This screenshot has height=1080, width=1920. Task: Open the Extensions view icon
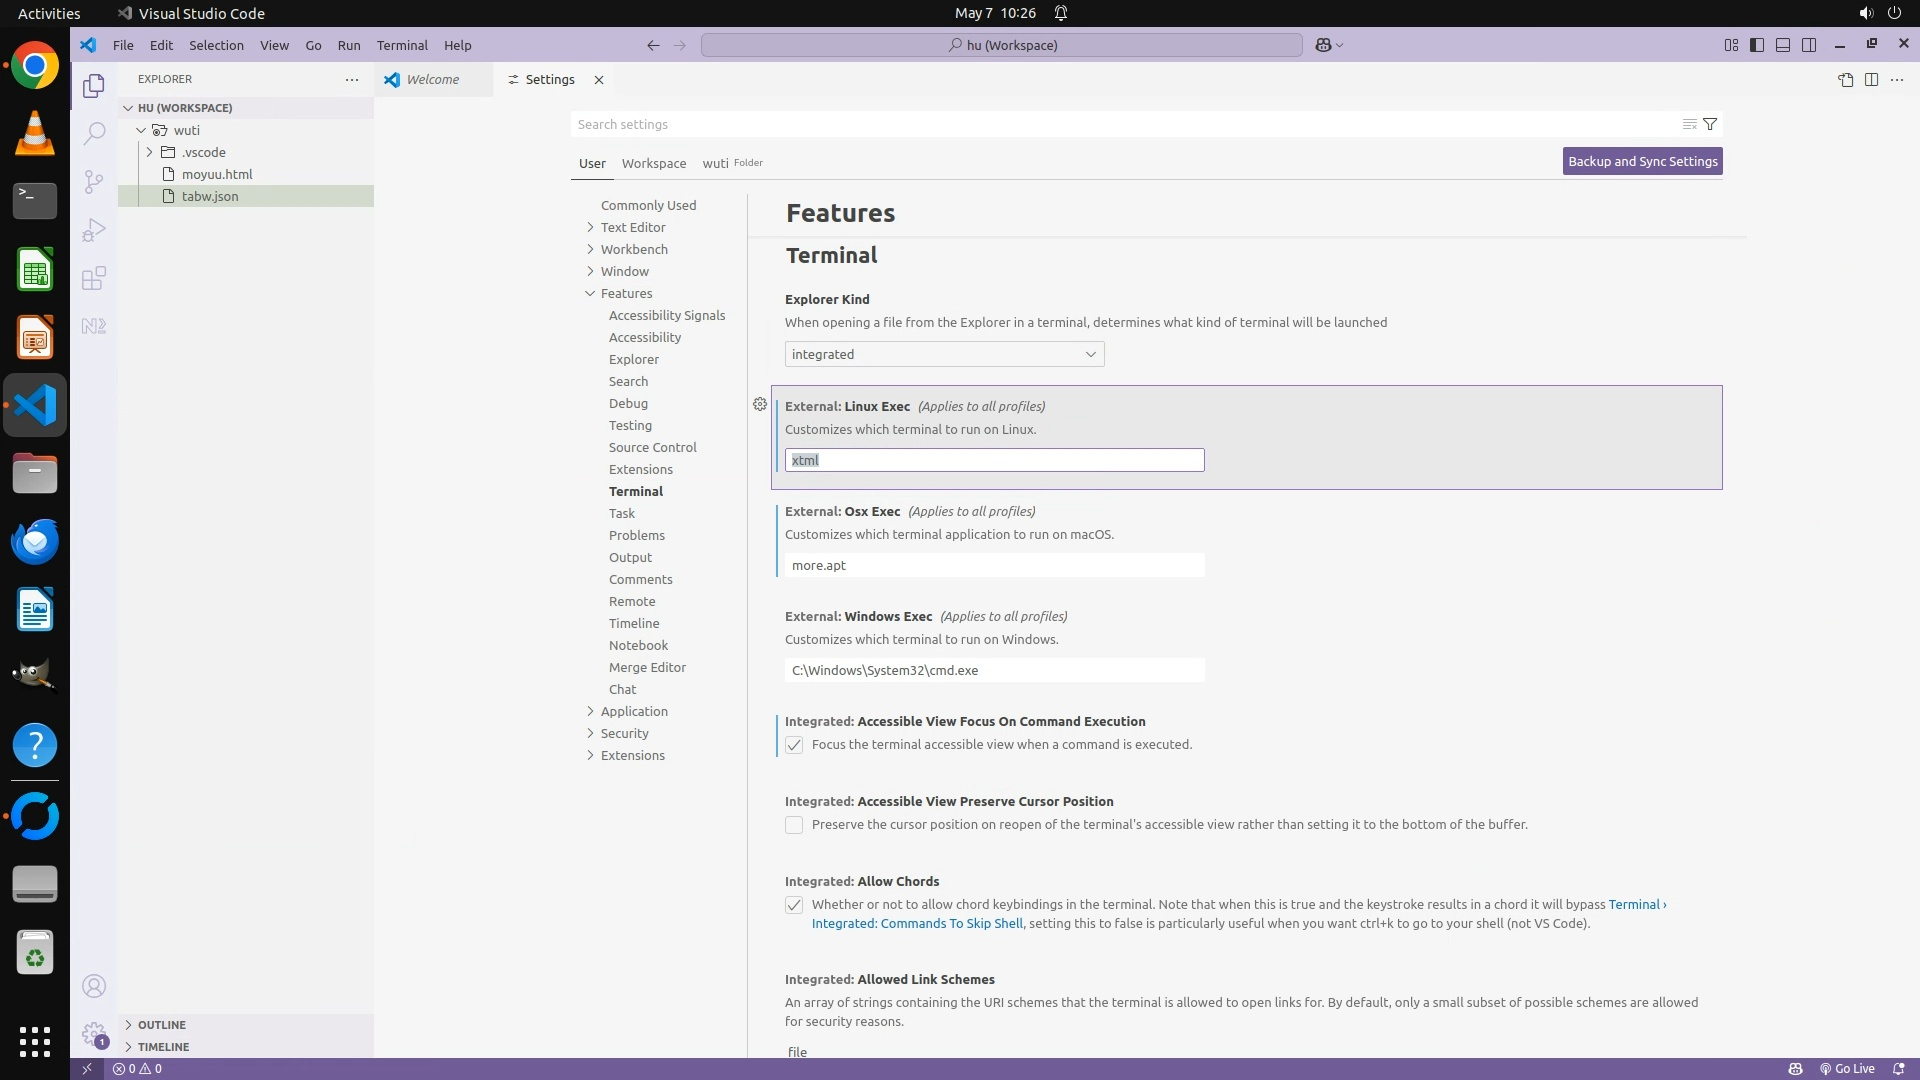point(93,278)
